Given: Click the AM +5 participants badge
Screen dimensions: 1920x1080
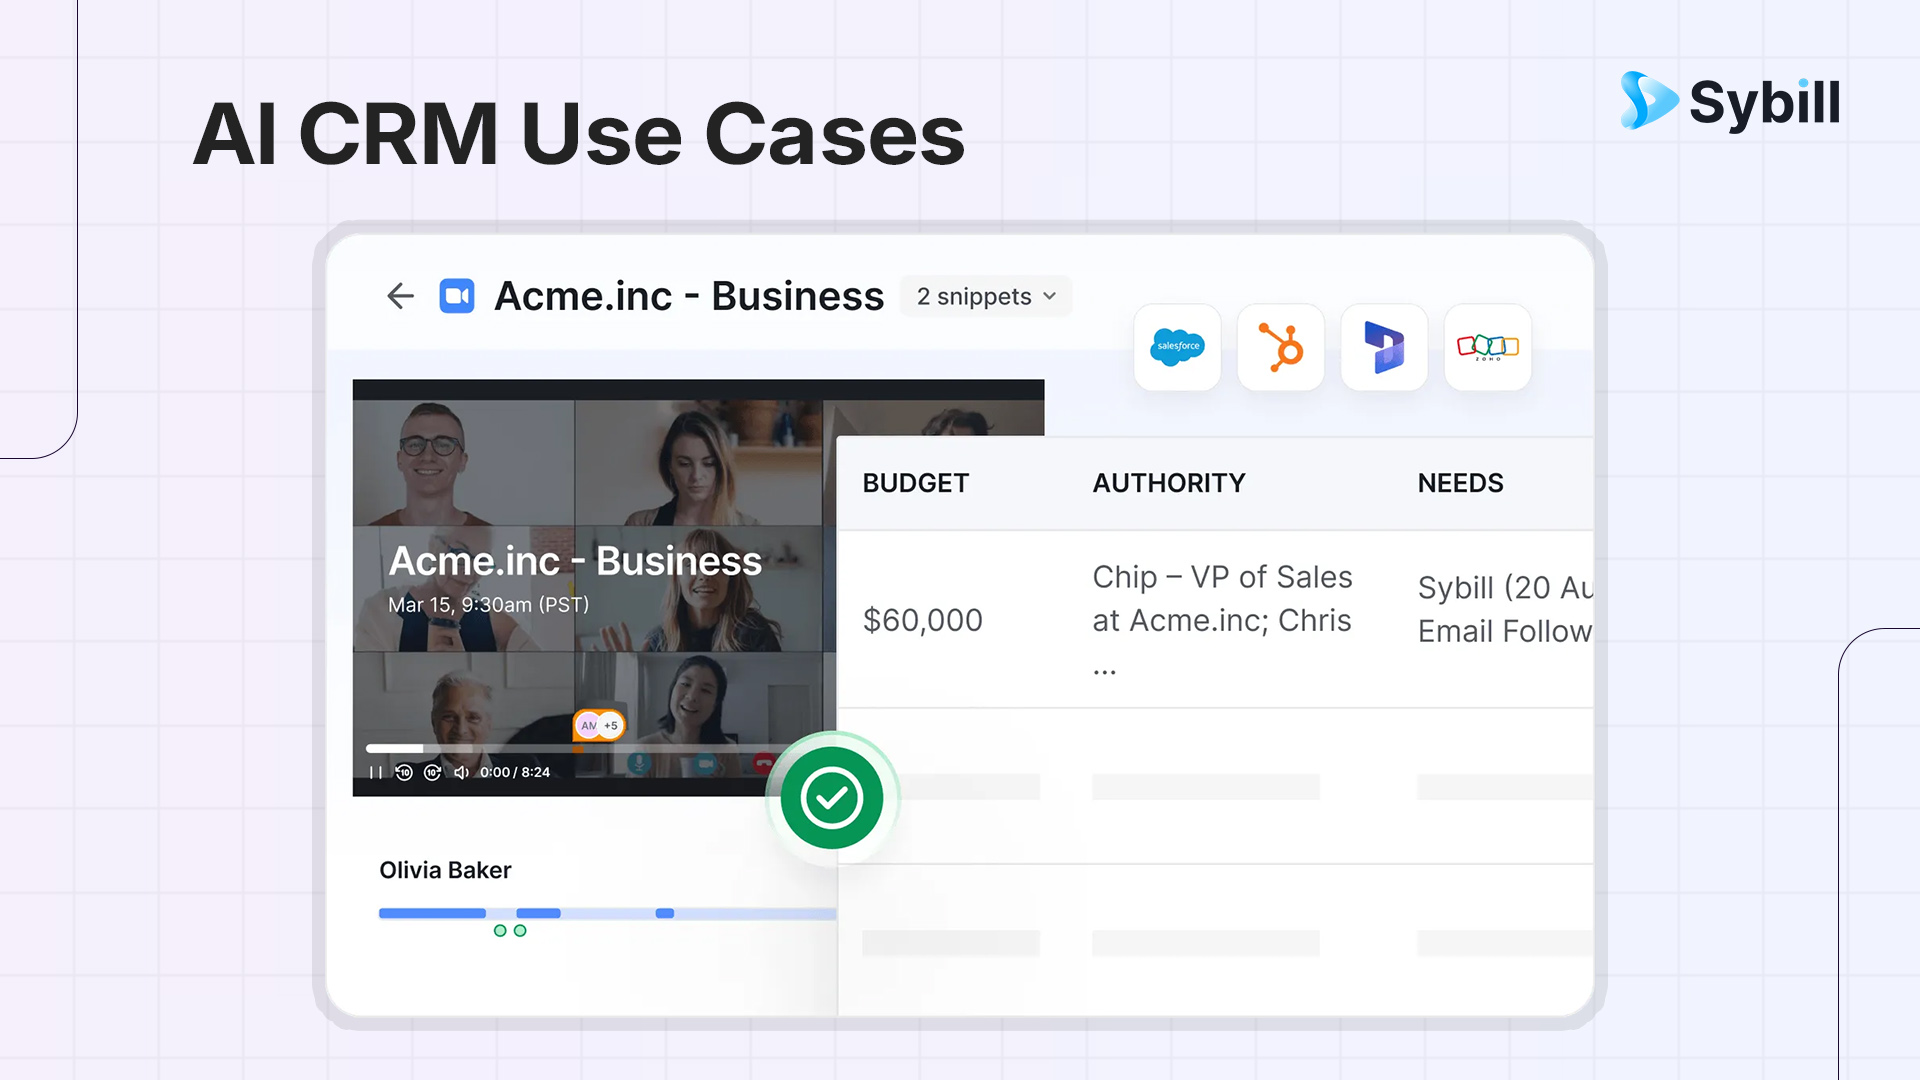Looking at the screenshot, I should point(600,725).
